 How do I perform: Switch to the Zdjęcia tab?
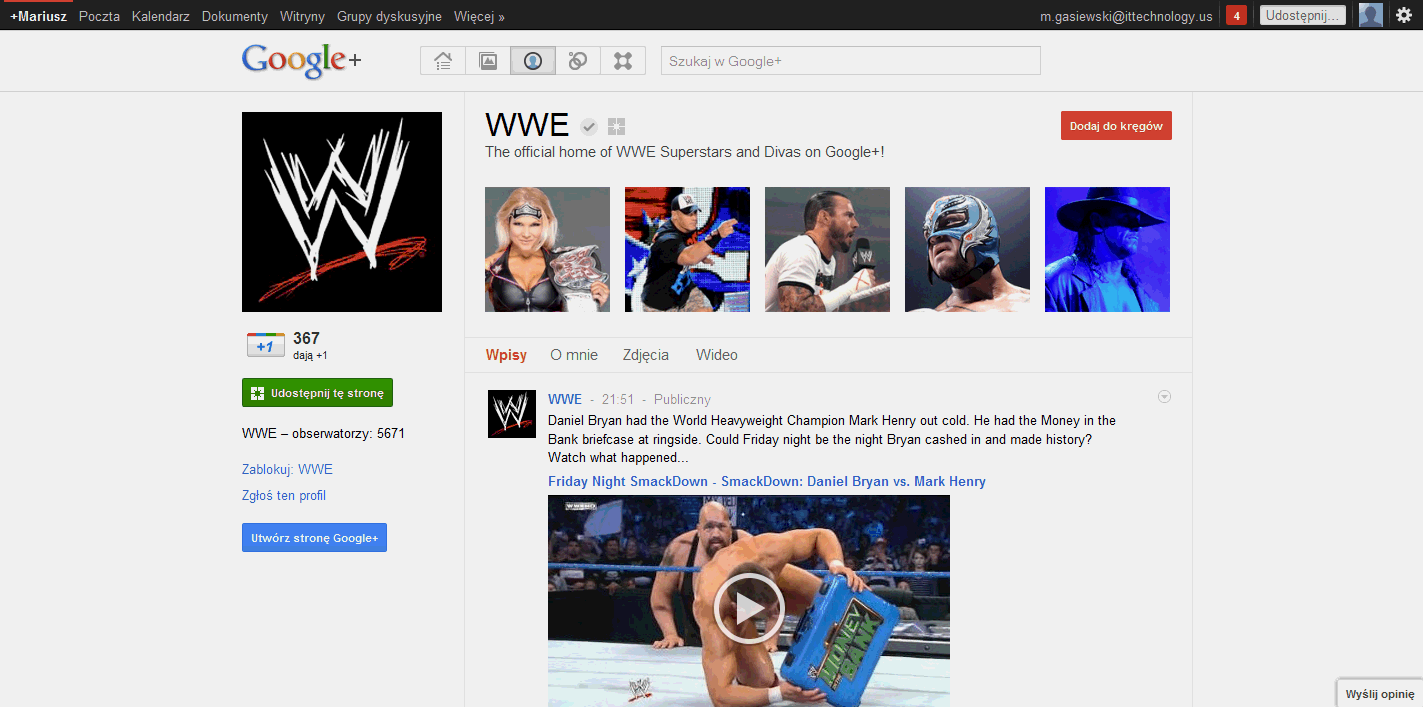(646, 355)
